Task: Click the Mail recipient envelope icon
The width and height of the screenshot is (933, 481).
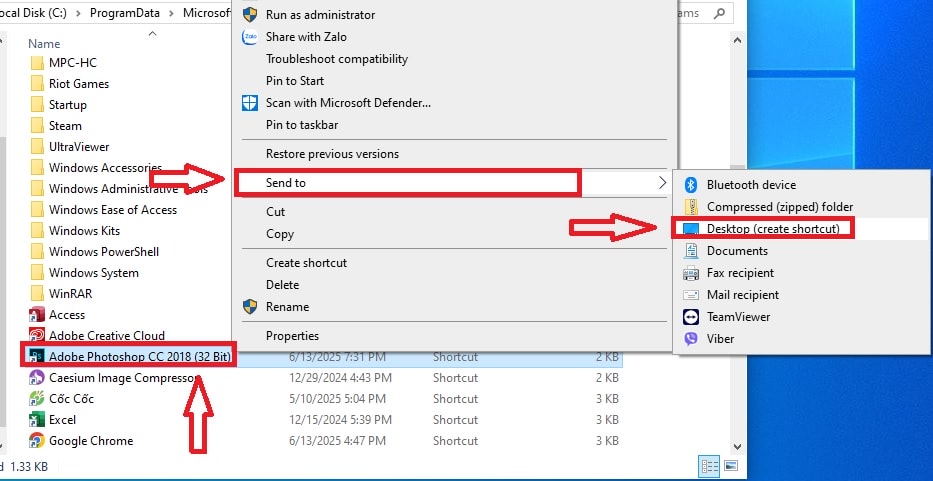Action: pyautogui.click(x=691, y=295)
